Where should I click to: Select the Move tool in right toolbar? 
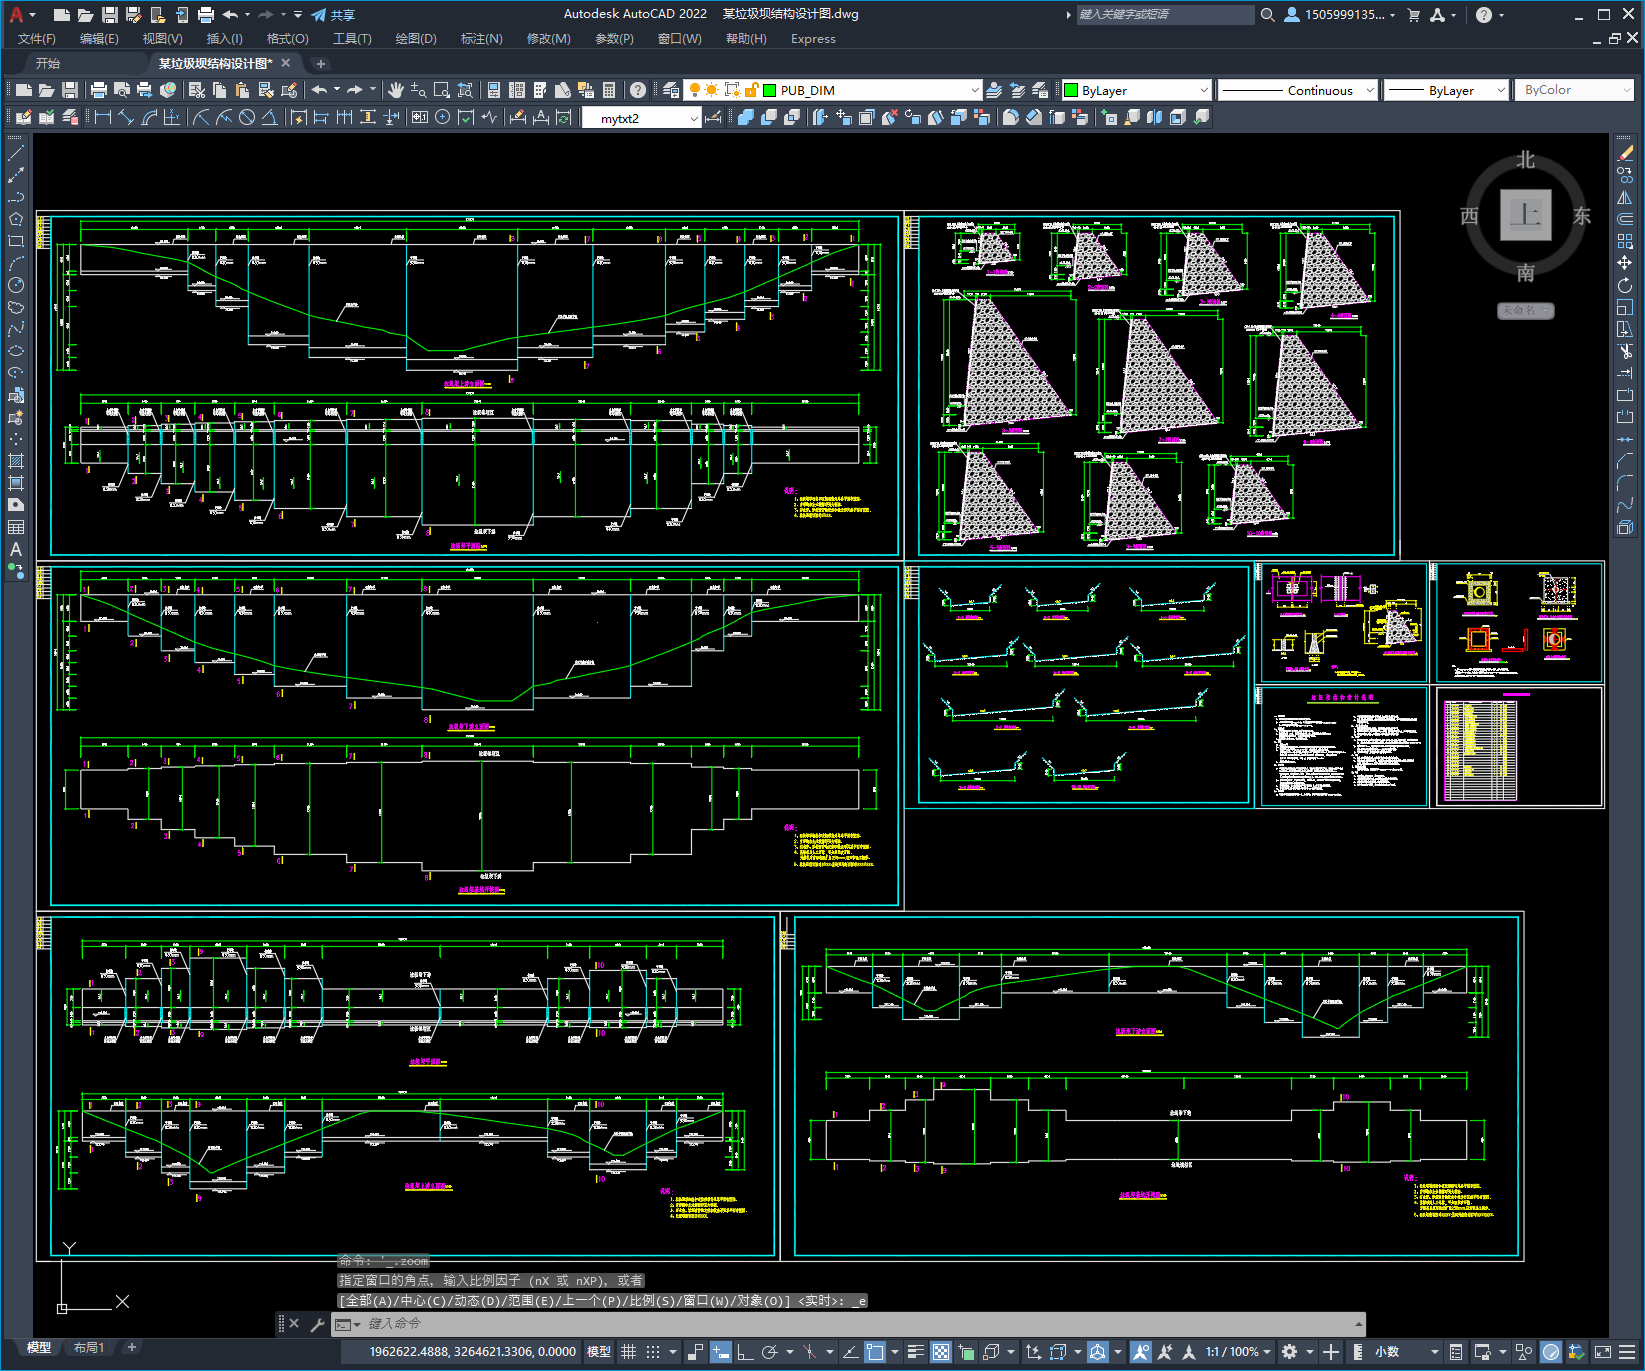(x=1625, y=263)
